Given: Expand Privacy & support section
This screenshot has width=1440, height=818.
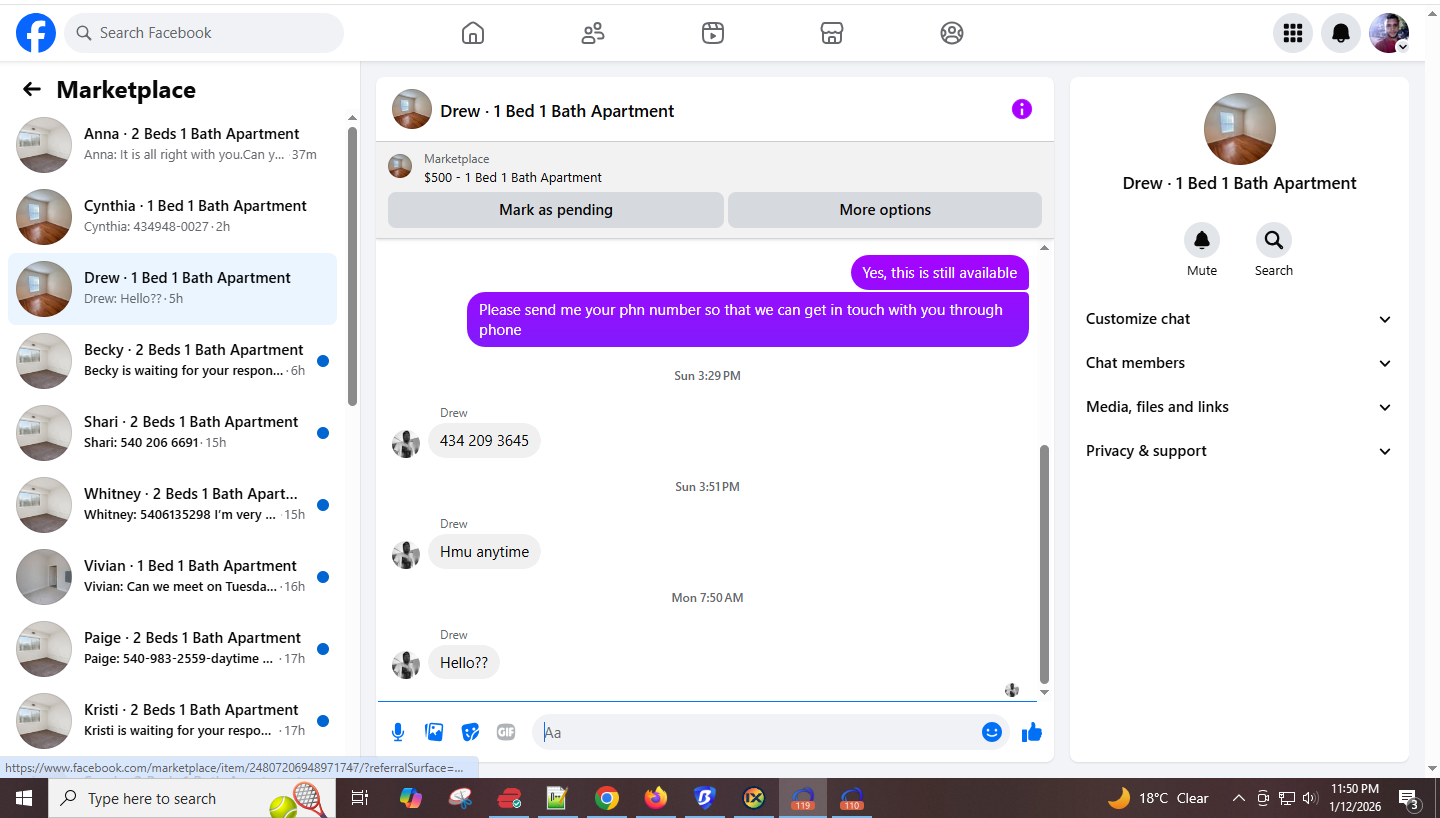Looking at the screenshot, I should click(x=1239, y=451).
